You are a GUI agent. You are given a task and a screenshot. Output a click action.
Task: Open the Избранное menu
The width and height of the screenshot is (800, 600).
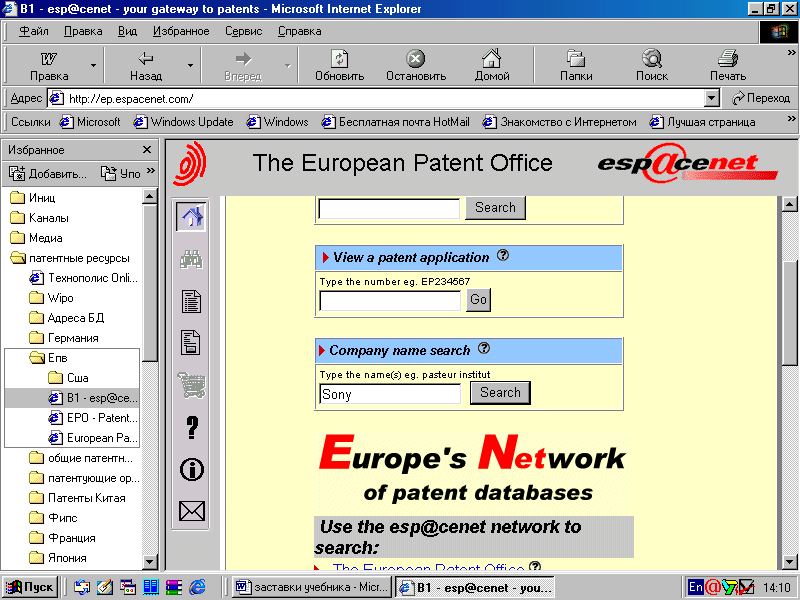coord(181,31)
